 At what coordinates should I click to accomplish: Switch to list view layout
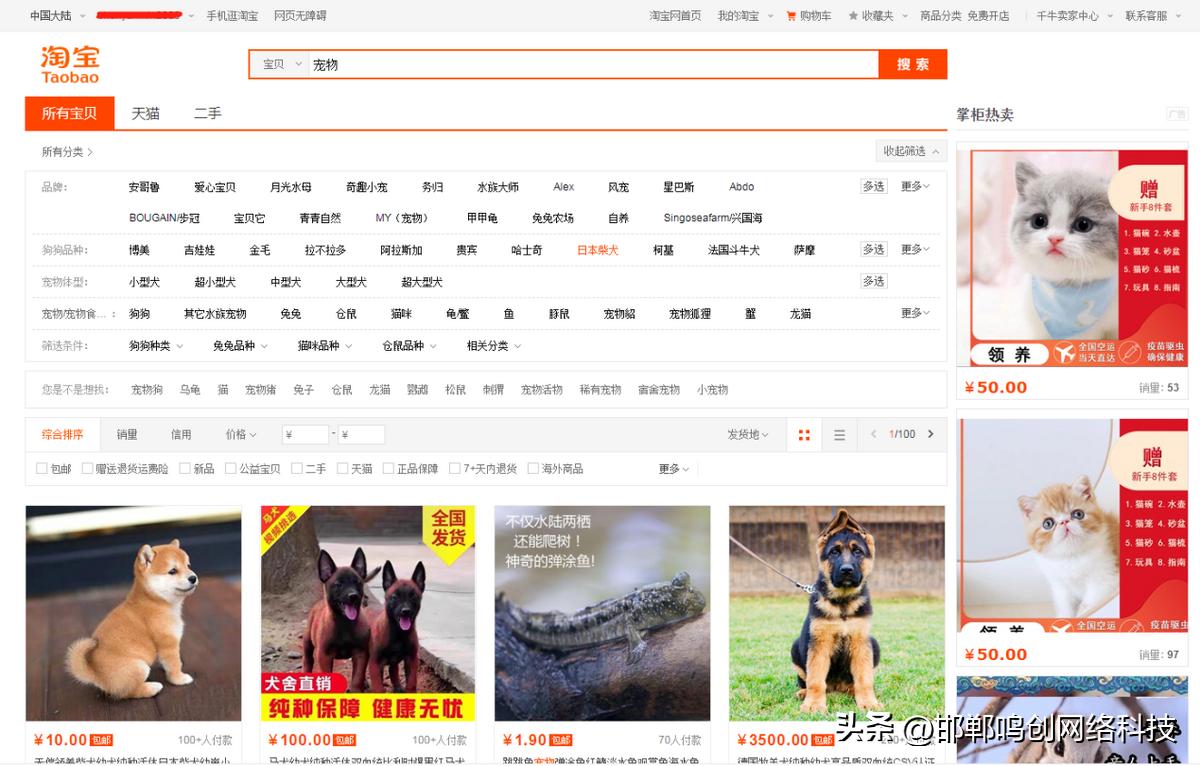coord(839,435)
